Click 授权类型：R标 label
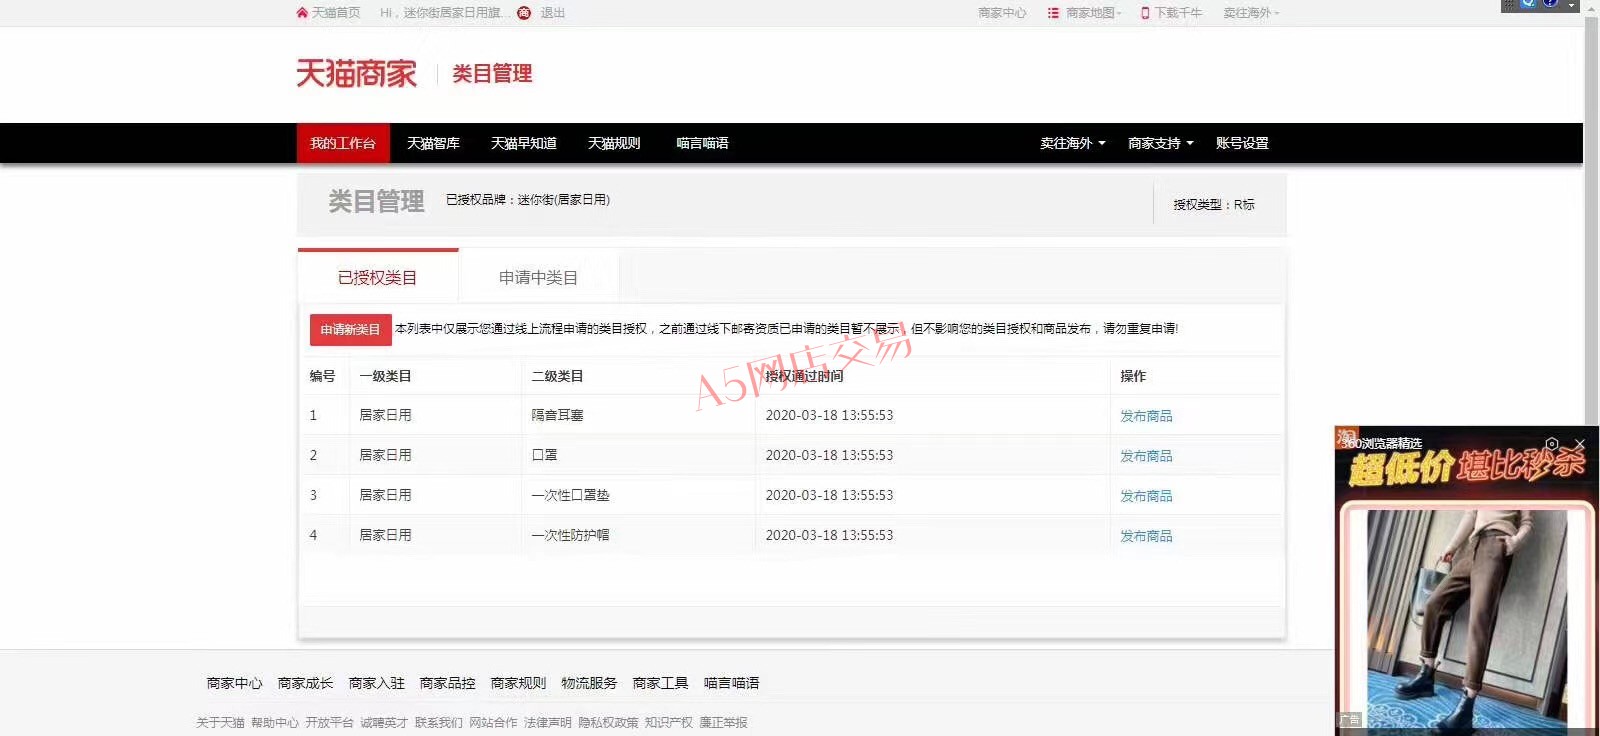This screenshot has height=736, width=1600. [x=1214, y=204]
